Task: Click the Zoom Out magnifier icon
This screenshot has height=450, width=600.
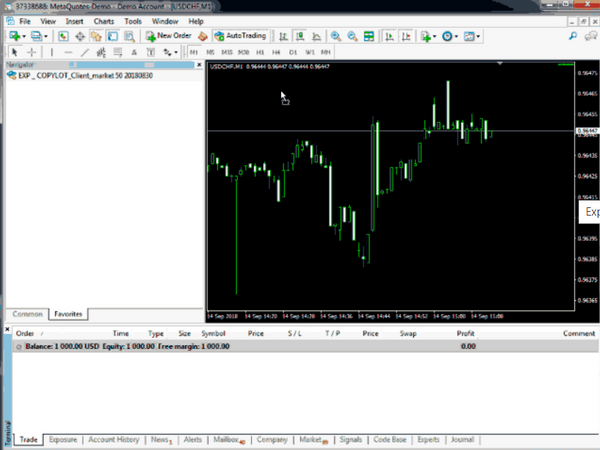Action: click(352, 36)
